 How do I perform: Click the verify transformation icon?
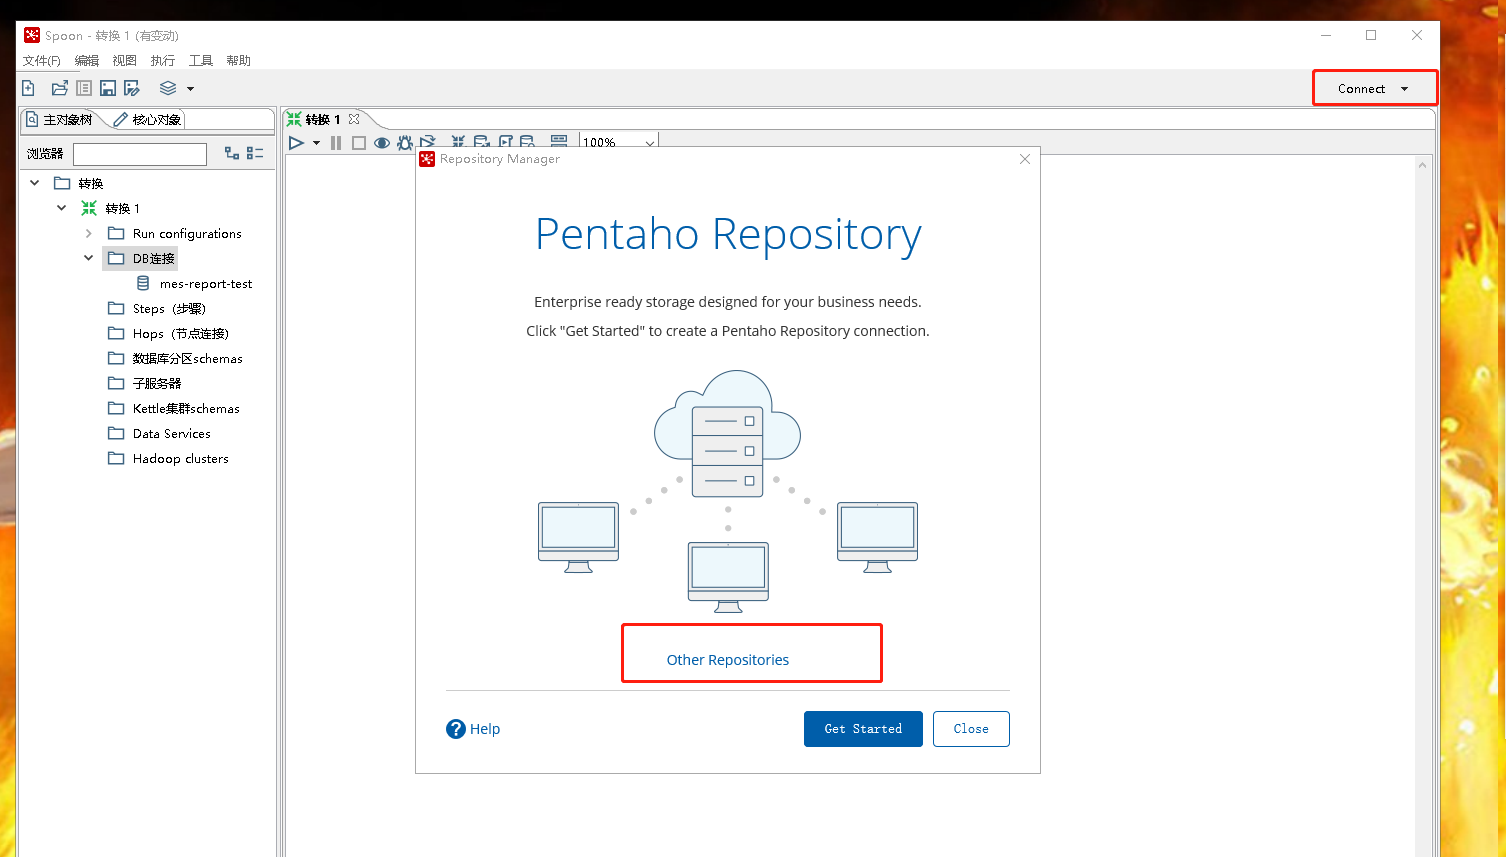(x=458, y=142)
